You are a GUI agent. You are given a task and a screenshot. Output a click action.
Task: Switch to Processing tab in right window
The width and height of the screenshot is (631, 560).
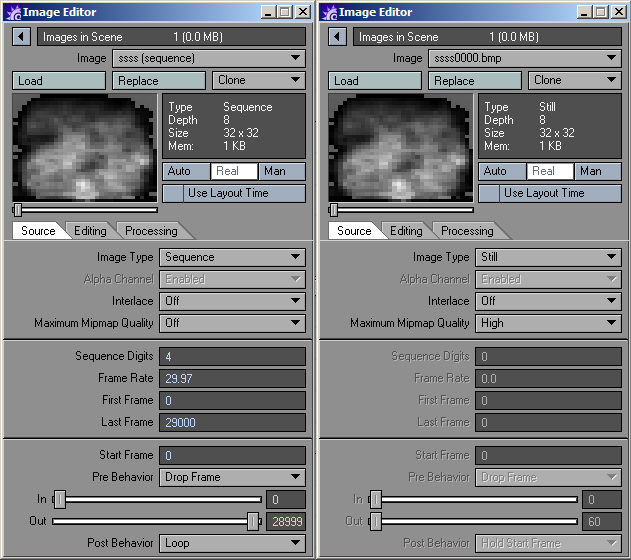tap(467, 231)
